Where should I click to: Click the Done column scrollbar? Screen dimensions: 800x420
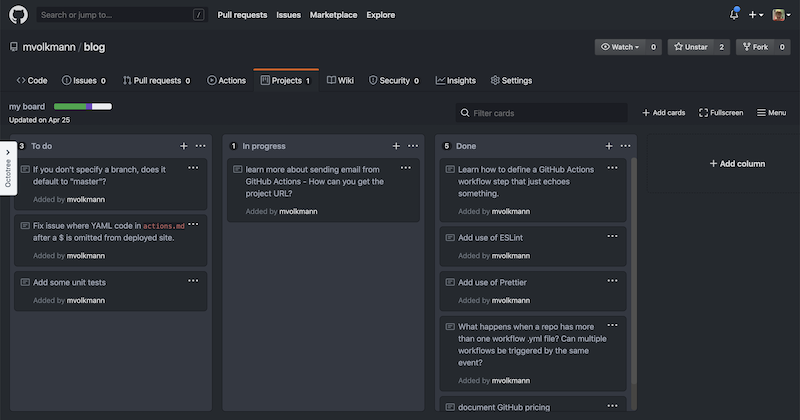coord(634,270)
